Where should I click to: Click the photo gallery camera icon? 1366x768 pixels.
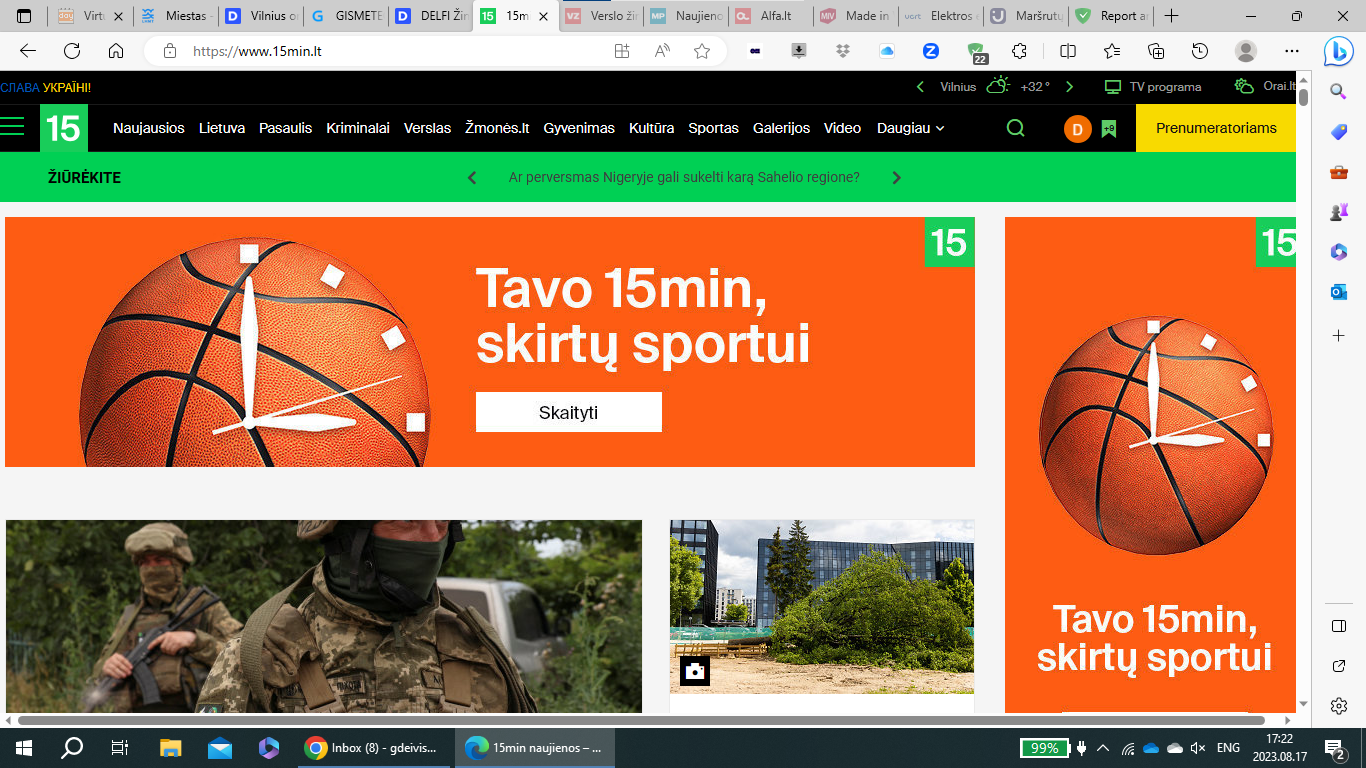click(694, 671)
